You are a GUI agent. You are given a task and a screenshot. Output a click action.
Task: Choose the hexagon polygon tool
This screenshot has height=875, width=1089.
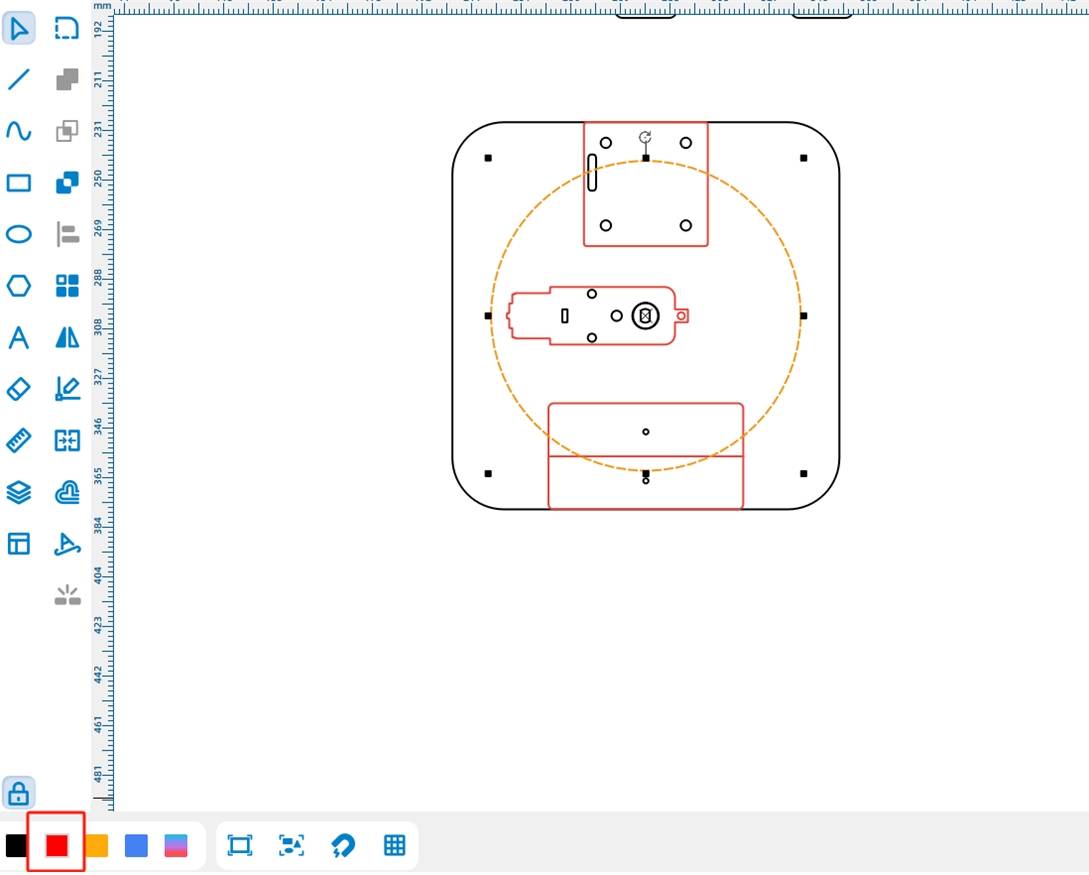coord(19,286)
